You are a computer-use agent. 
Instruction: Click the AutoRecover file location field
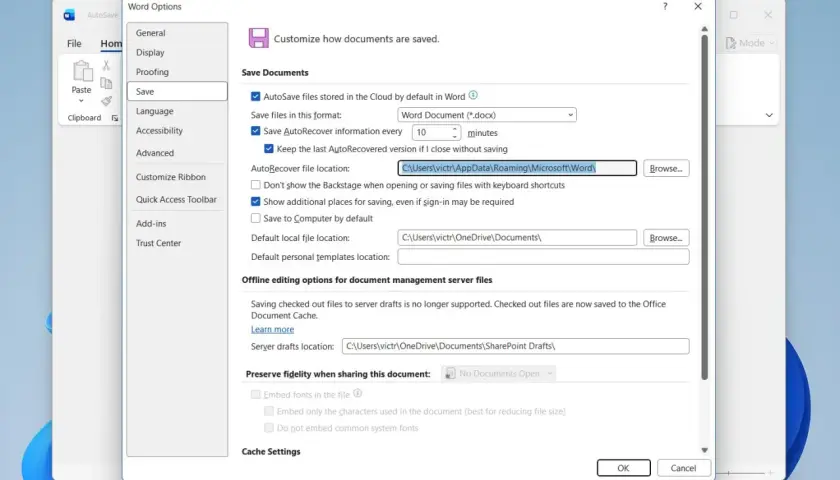(x=517, y=168)
